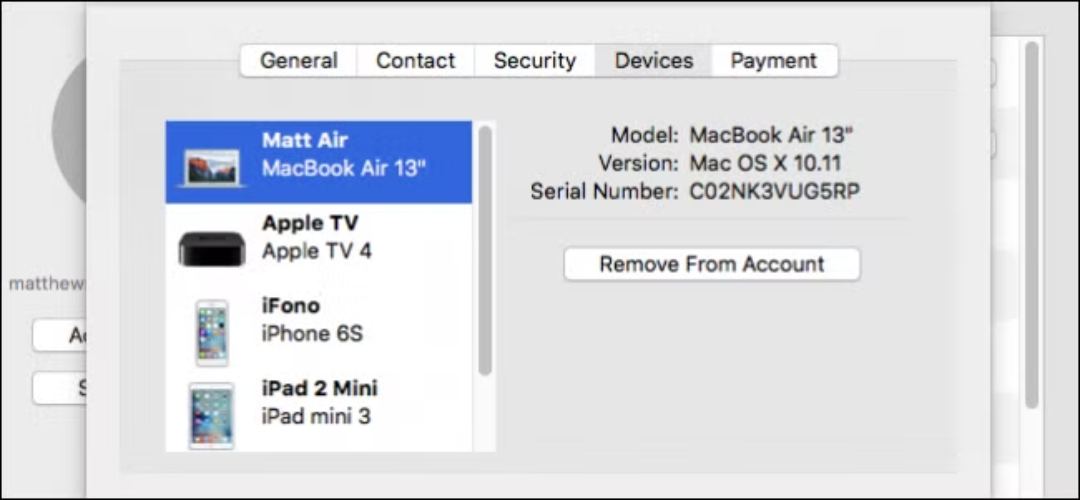
Task: Click the serial number C02NK3VUG5RP
Action: click(x=775, y=192)
